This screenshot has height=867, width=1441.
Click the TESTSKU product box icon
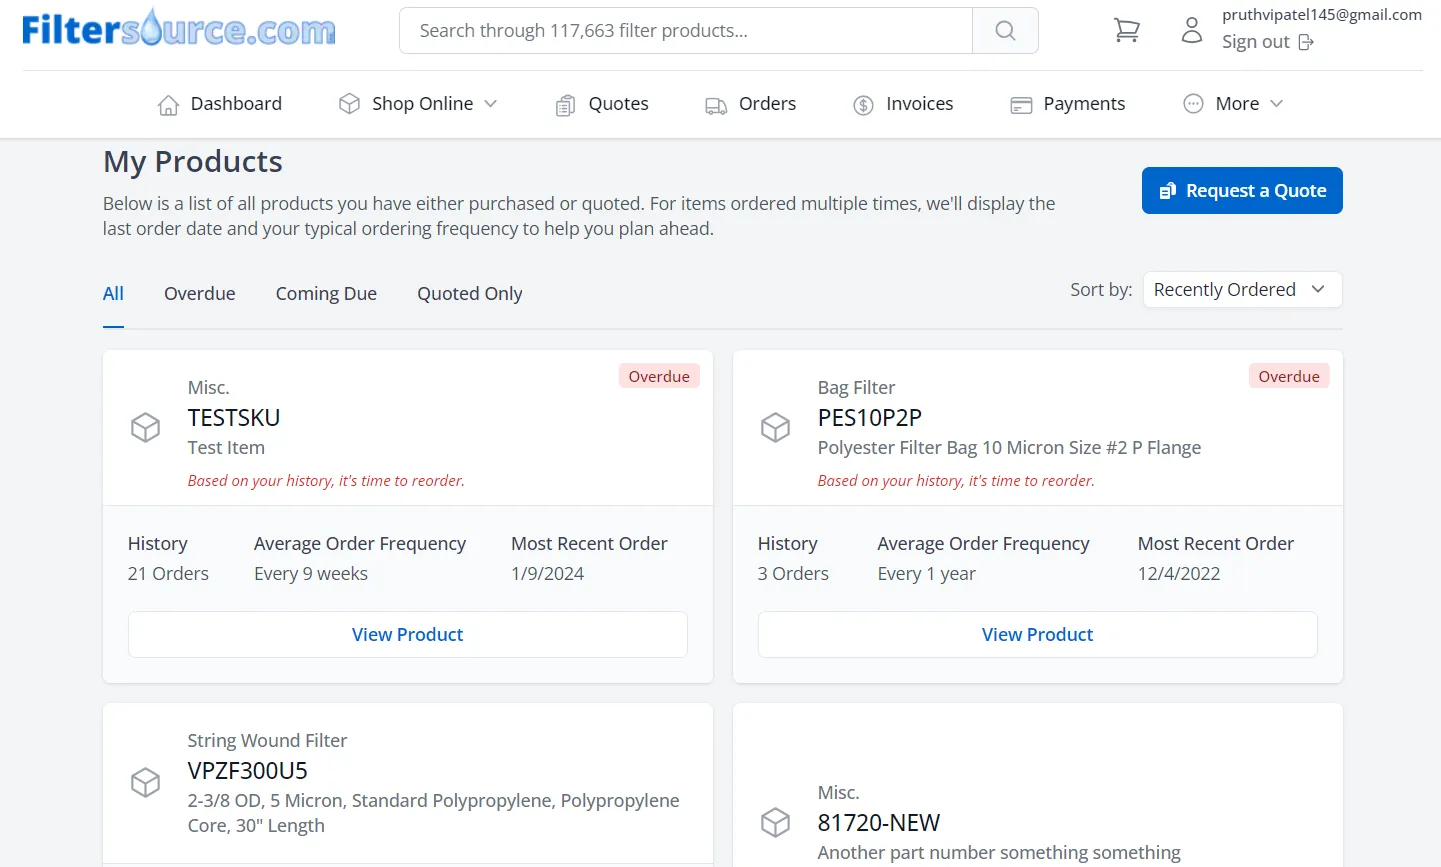[146, 428]
